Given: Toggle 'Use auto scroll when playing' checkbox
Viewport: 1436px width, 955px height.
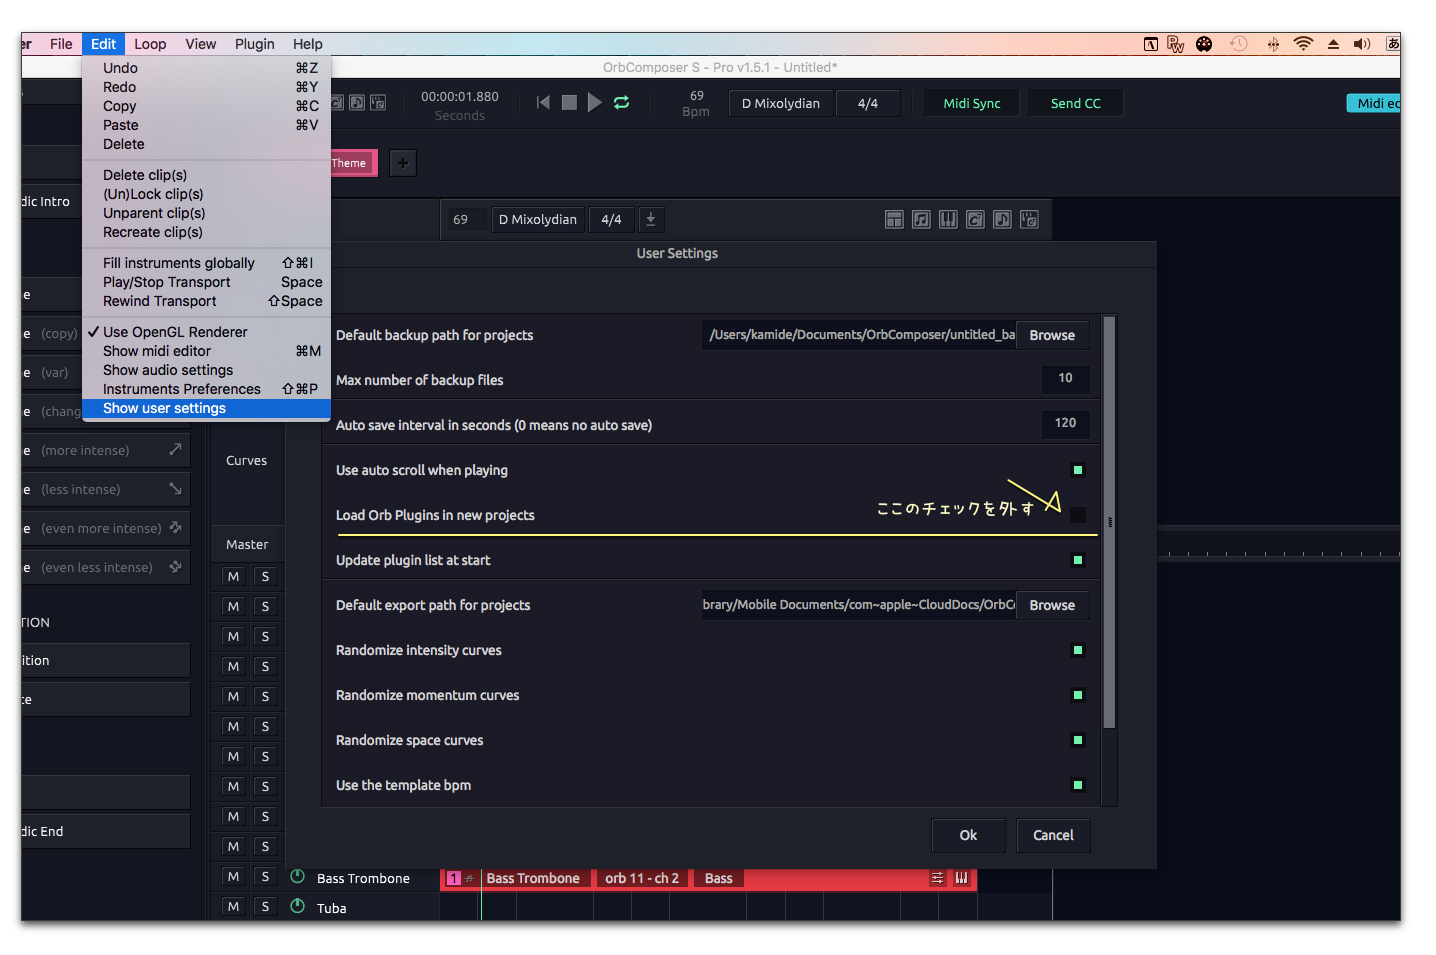Looking at the screenshot, I should pos(1077,470).
